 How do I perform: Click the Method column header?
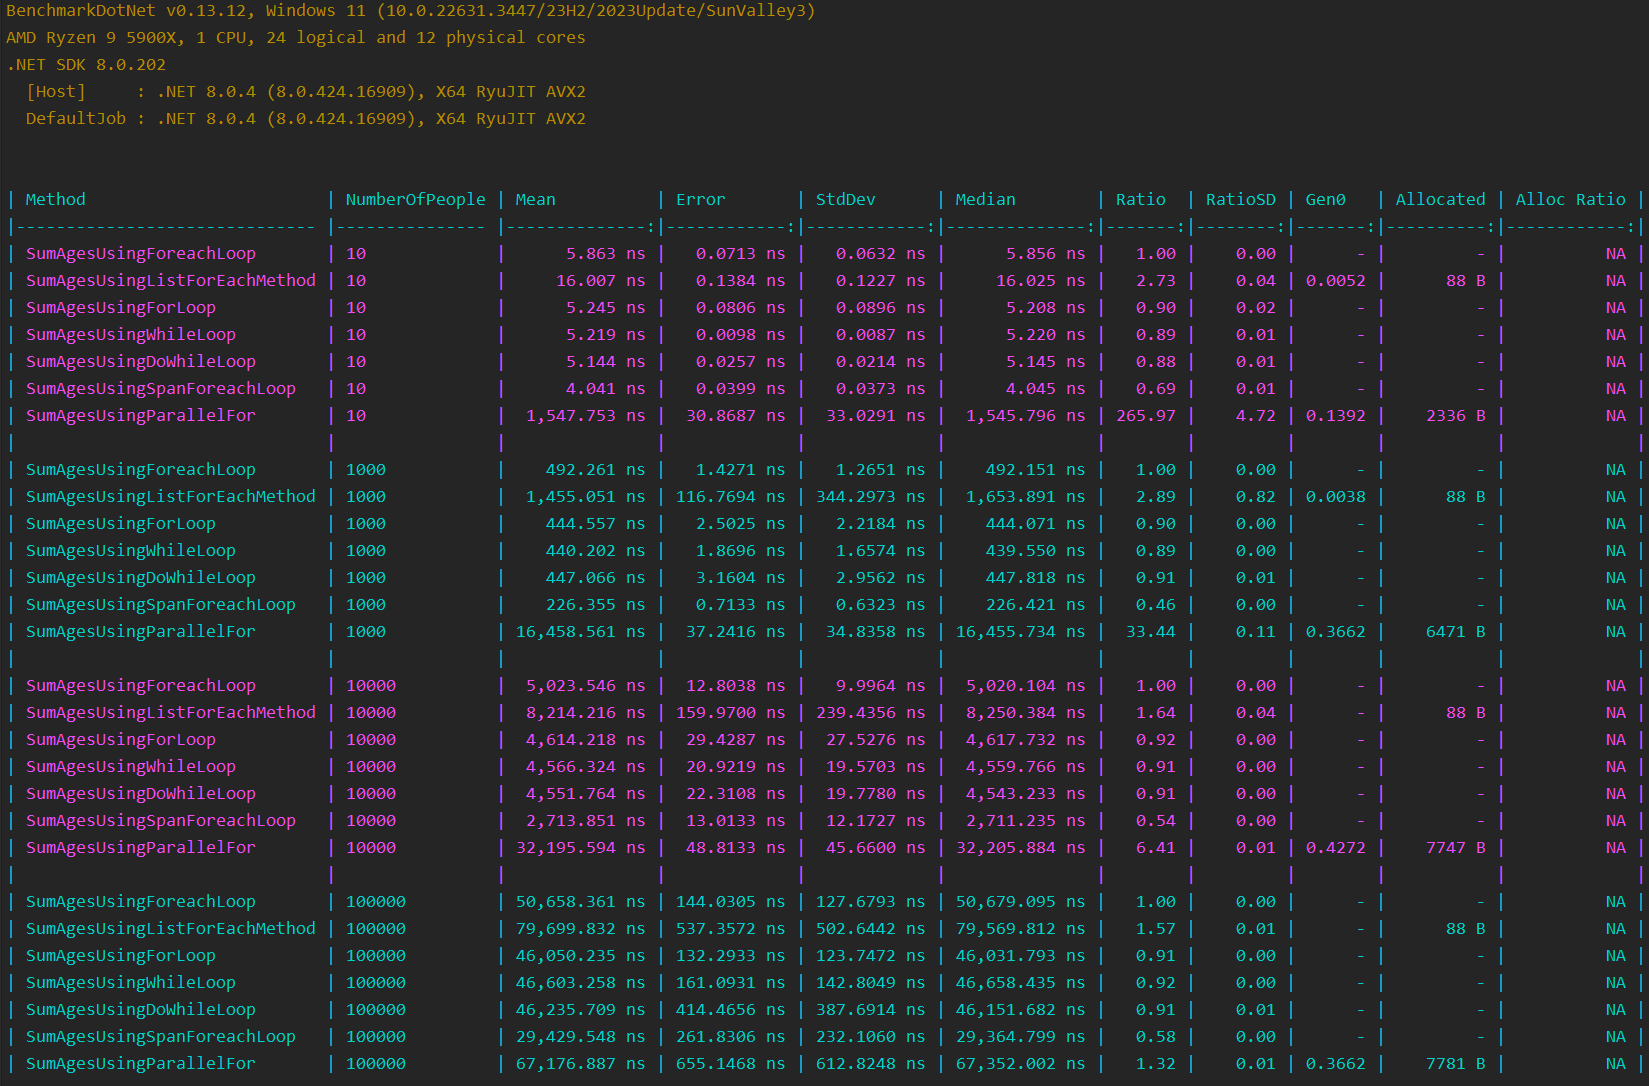tap(56, 200)
